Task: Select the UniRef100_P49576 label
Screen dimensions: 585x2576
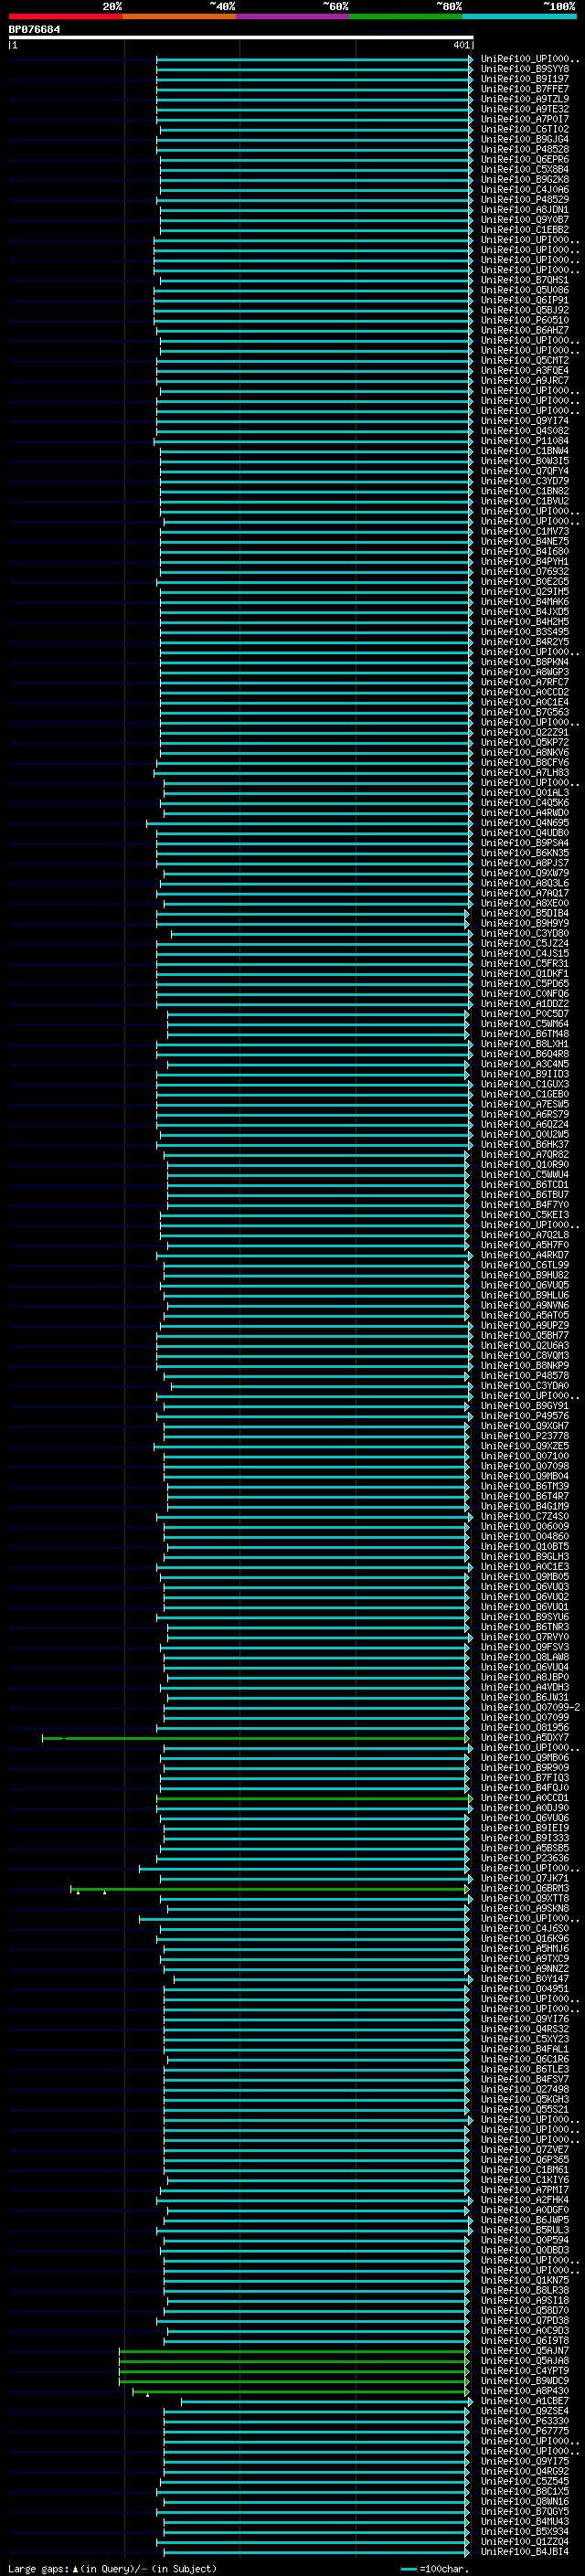Action: [x=525, y=1416]
